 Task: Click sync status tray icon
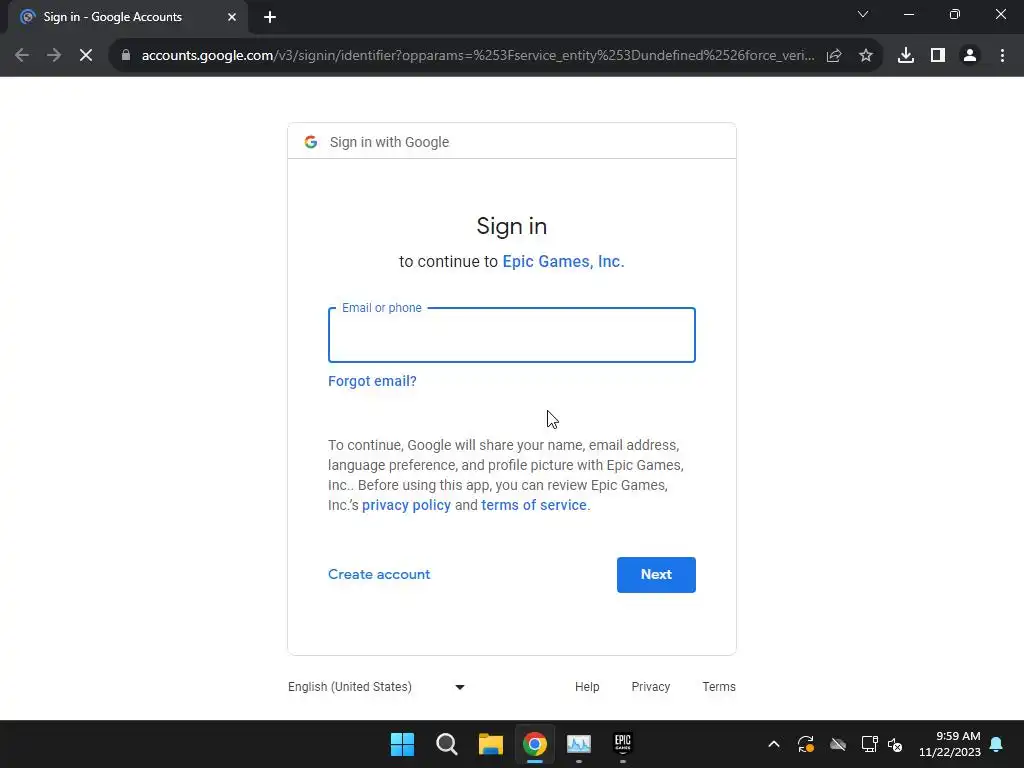pos(806,744)
